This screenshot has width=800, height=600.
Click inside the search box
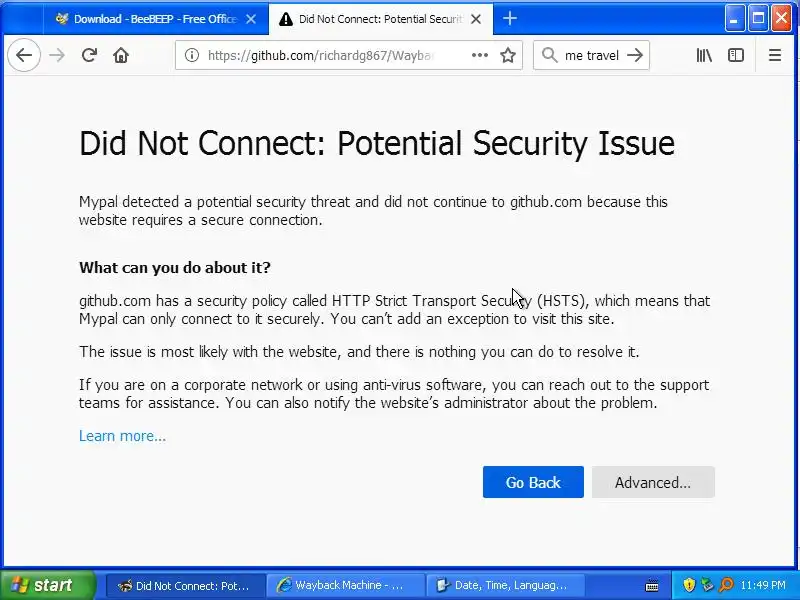(590, 56)
